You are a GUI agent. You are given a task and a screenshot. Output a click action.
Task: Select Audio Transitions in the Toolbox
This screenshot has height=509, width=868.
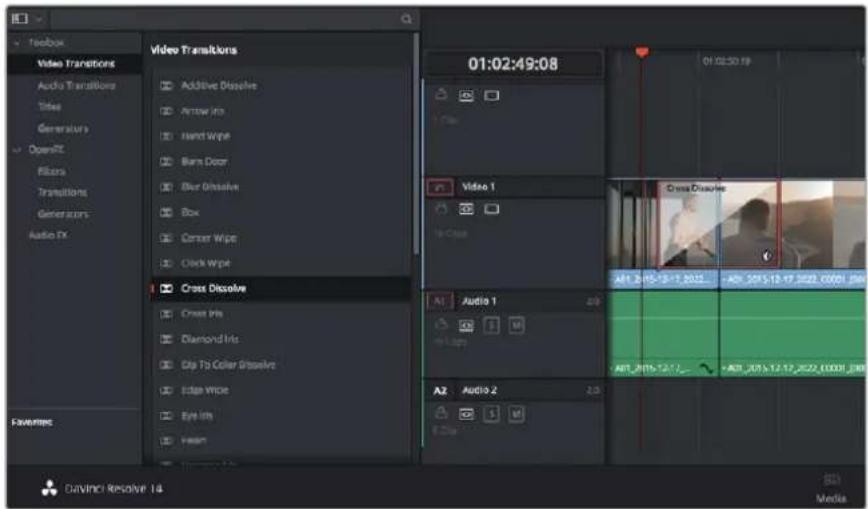coord(76,85)
